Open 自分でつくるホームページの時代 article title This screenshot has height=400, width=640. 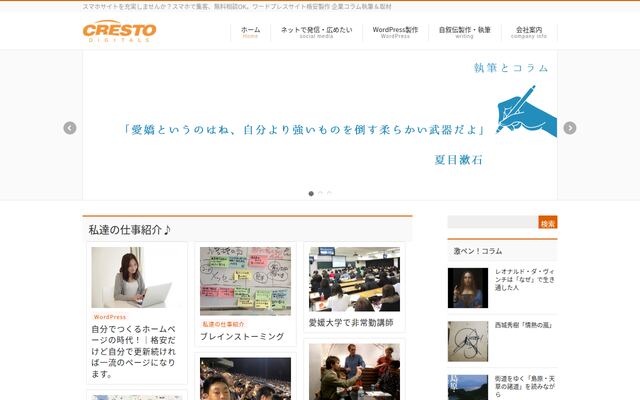coord(133,351)
